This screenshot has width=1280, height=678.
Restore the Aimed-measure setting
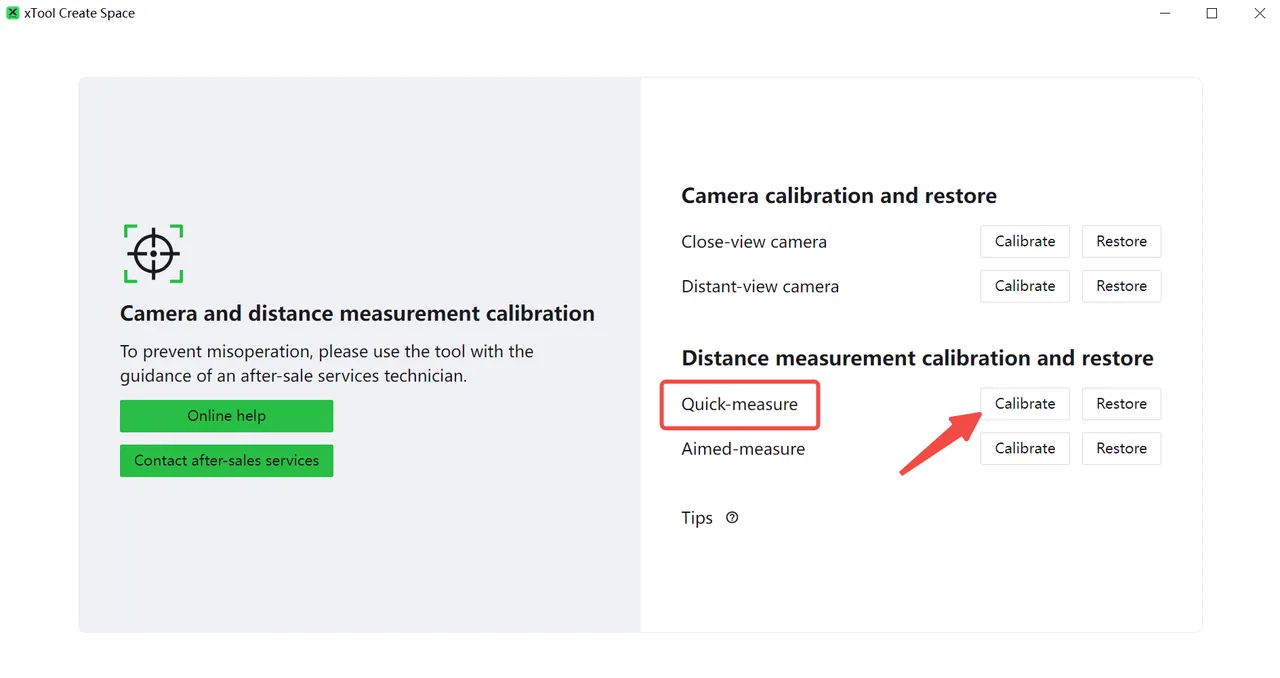(x=1121, y=448)
